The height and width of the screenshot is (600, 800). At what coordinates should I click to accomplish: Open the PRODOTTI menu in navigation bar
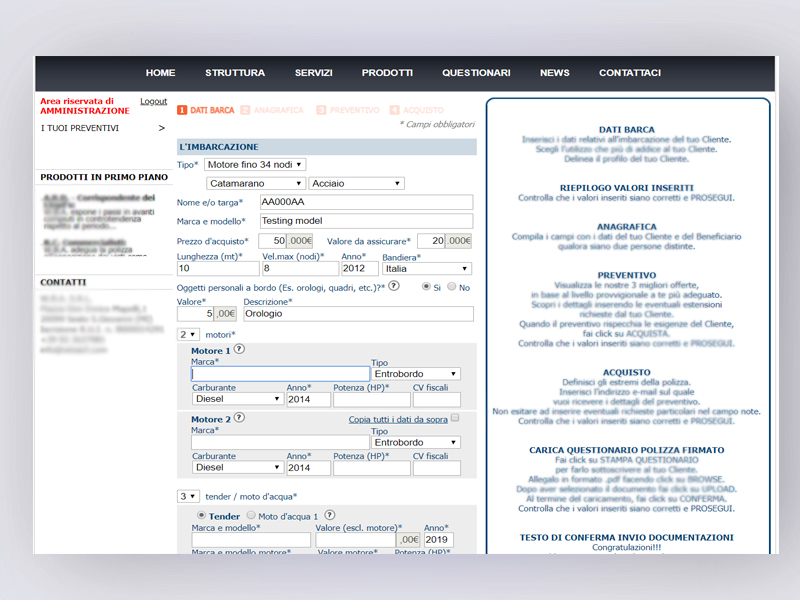(x=387, y=73)
